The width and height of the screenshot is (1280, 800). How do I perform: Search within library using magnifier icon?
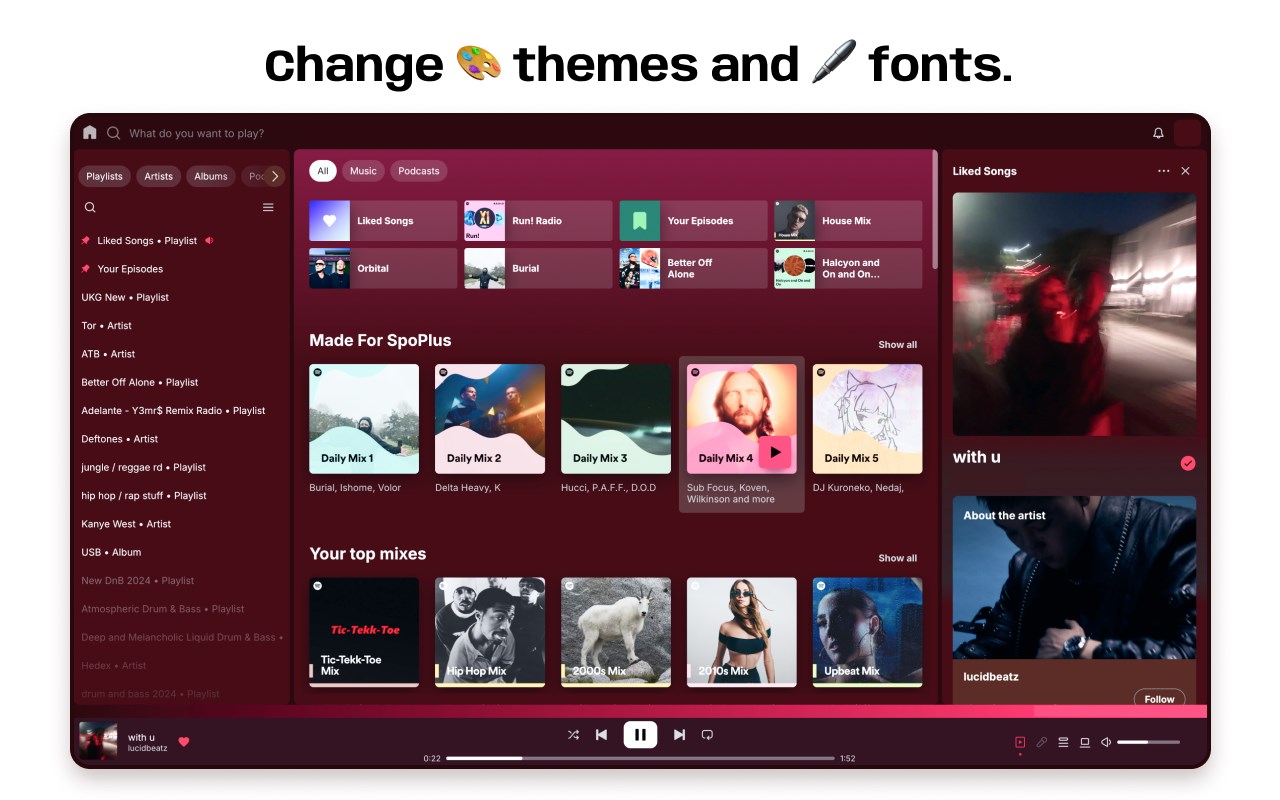point(90,207)
